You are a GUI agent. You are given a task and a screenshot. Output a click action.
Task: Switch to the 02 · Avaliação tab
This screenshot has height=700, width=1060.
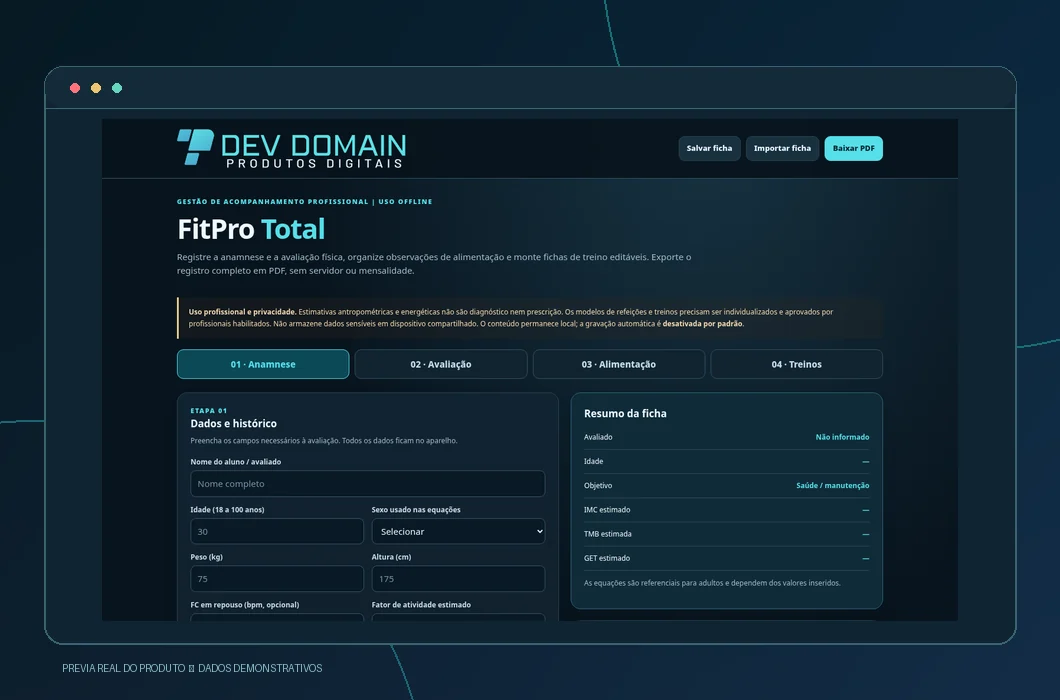(441, 364)
